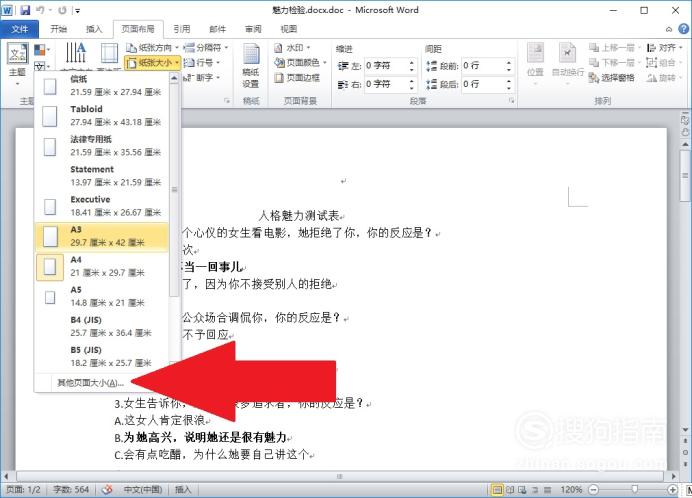Screen dimensions: 692x498
Task: Open theme colors icon beside 主题
Action: [x=41, y=50]
